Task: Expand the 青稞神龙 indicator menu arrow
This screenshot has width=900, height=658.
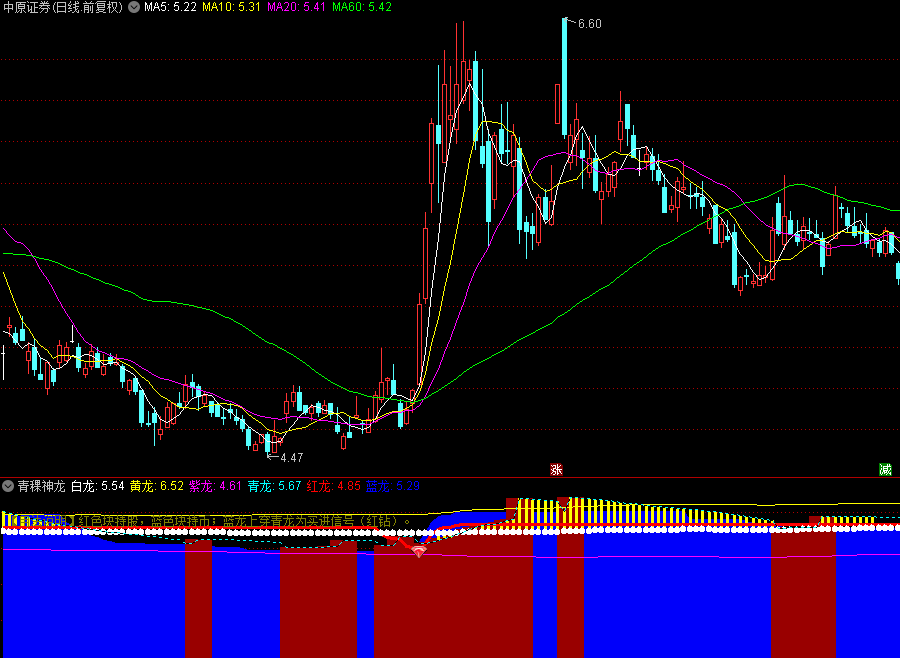Action: [x=8, y=486]
